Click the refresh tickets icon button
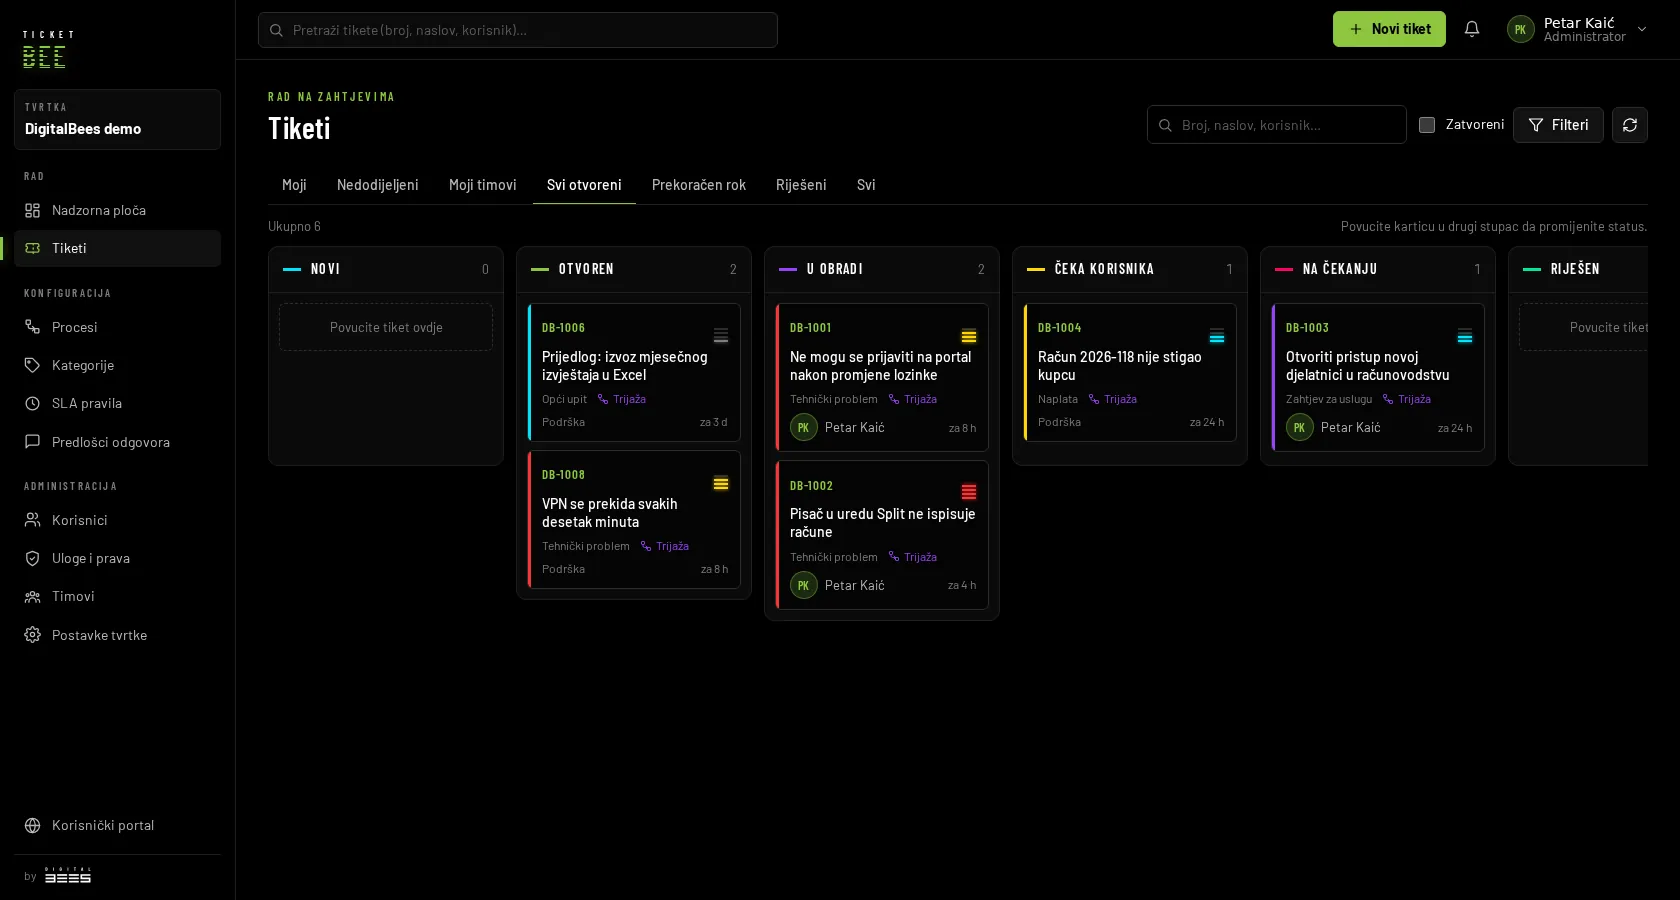This screenshot has width=1680, height=900. [1629, 125]
